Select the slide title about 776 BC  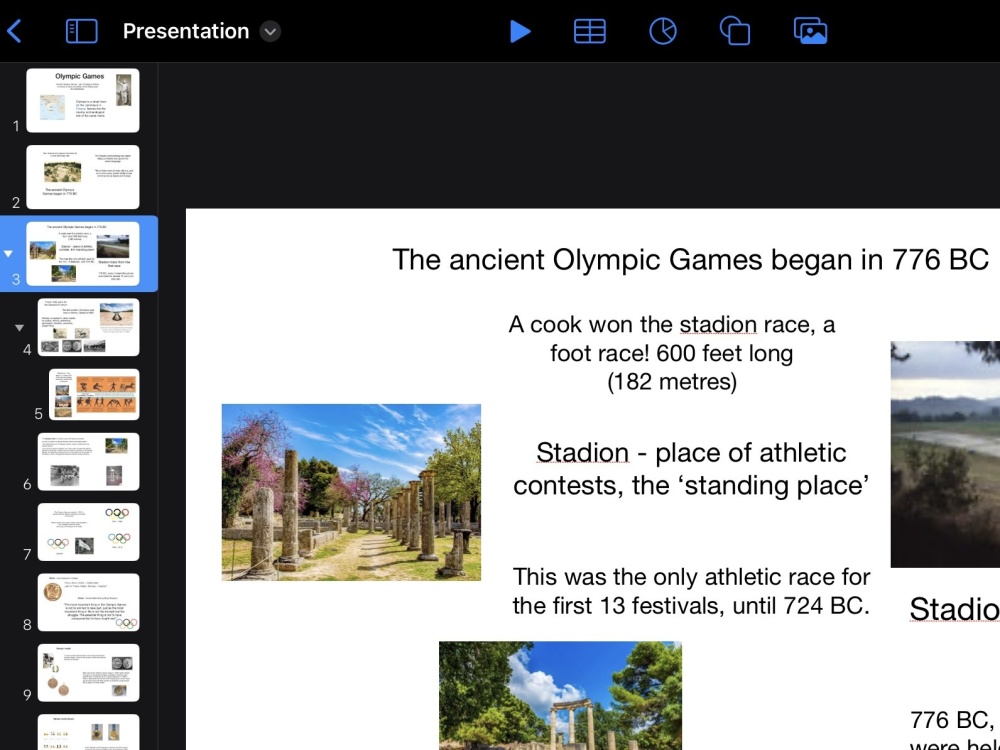pos(690,260)
